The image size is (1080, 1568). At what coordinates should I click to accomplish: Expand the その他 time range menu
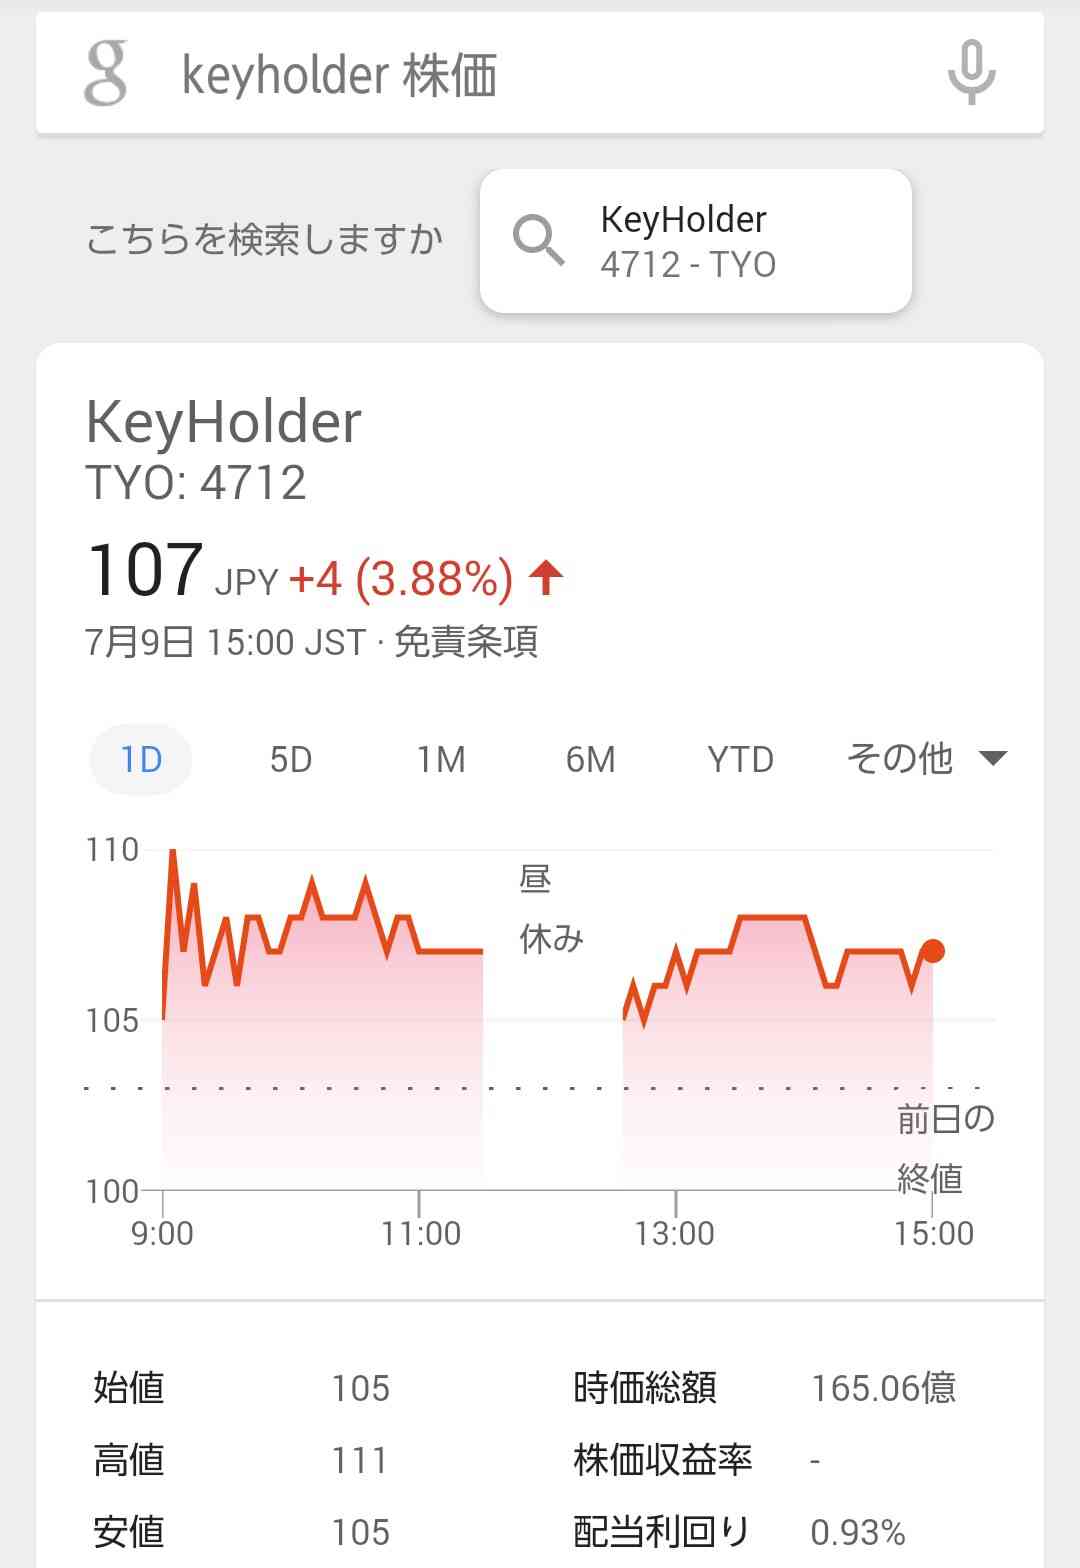tap(925, 759)
